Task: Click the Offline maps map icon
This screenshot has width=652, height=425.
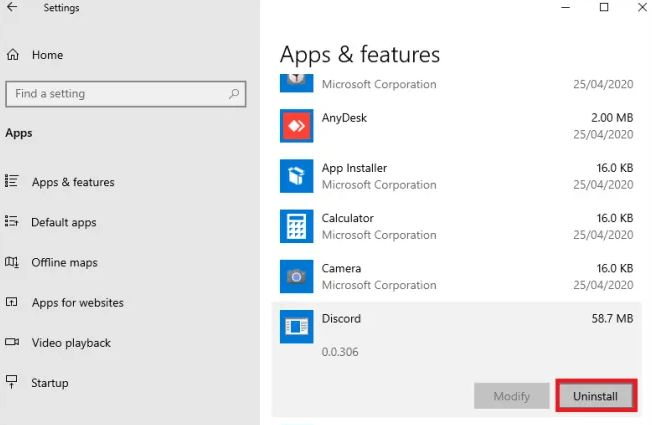Action: 12,262
